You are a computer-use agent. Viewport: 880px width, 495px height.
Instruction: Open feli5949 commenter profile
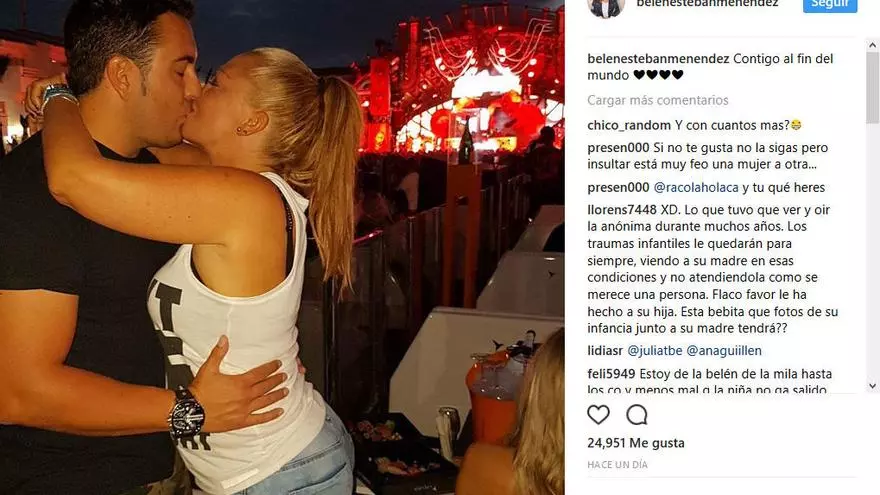pyautogui.click(x=611, y=374)
